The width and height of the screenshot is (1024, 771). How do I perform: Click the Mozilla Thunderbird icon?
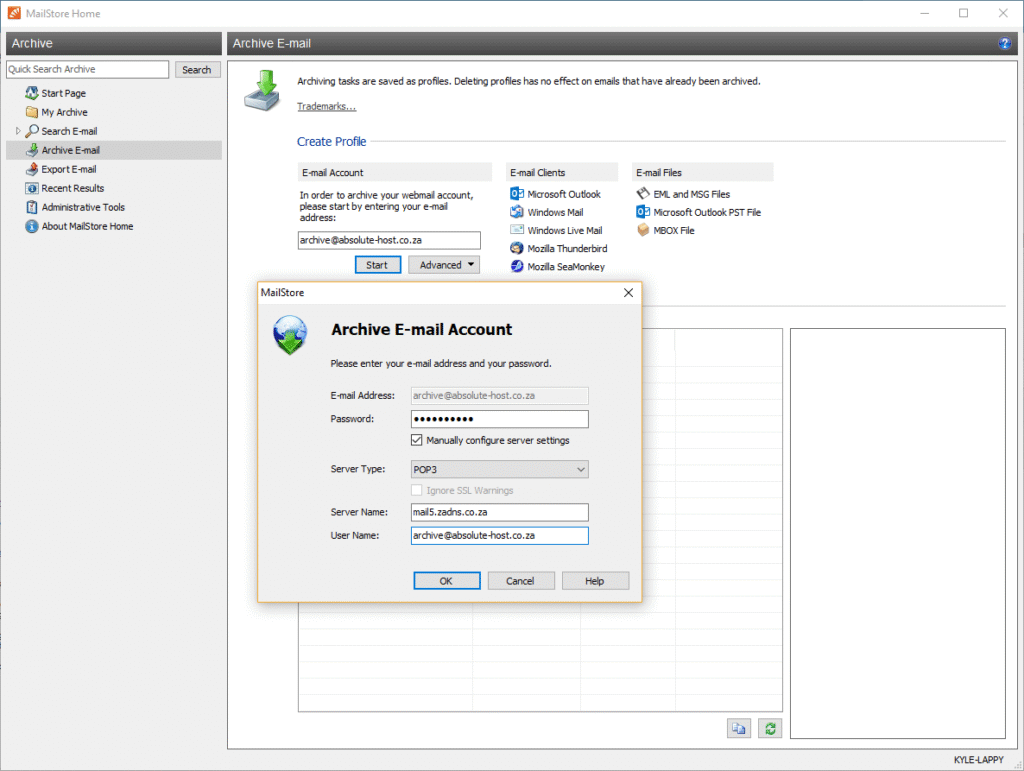[x=517, y=248]
